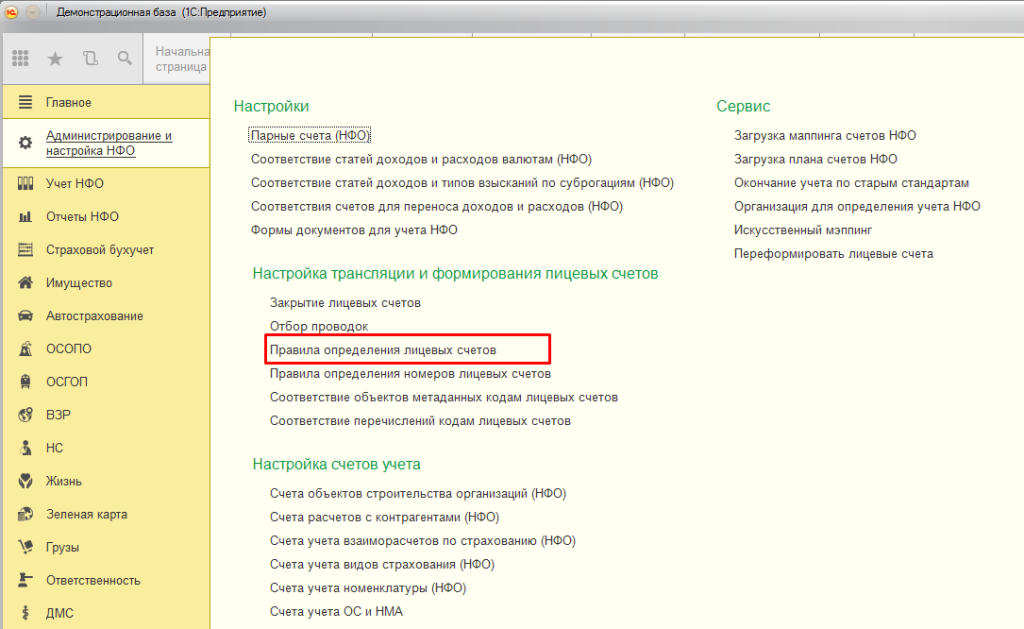Open the History scroll icon
The height and width of the screenshot is (629, 1024).
91,58
